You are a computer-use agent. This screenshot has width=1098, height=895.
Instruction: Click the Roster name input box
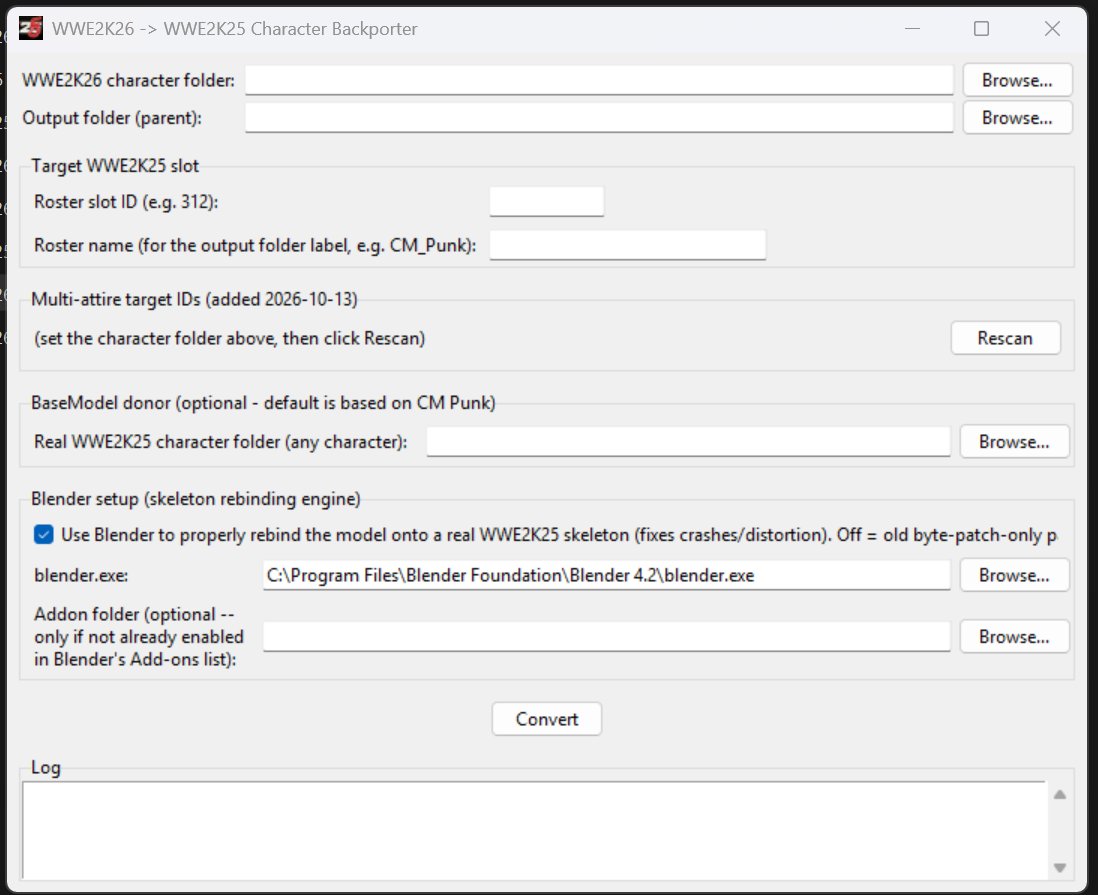pos(627,245)
